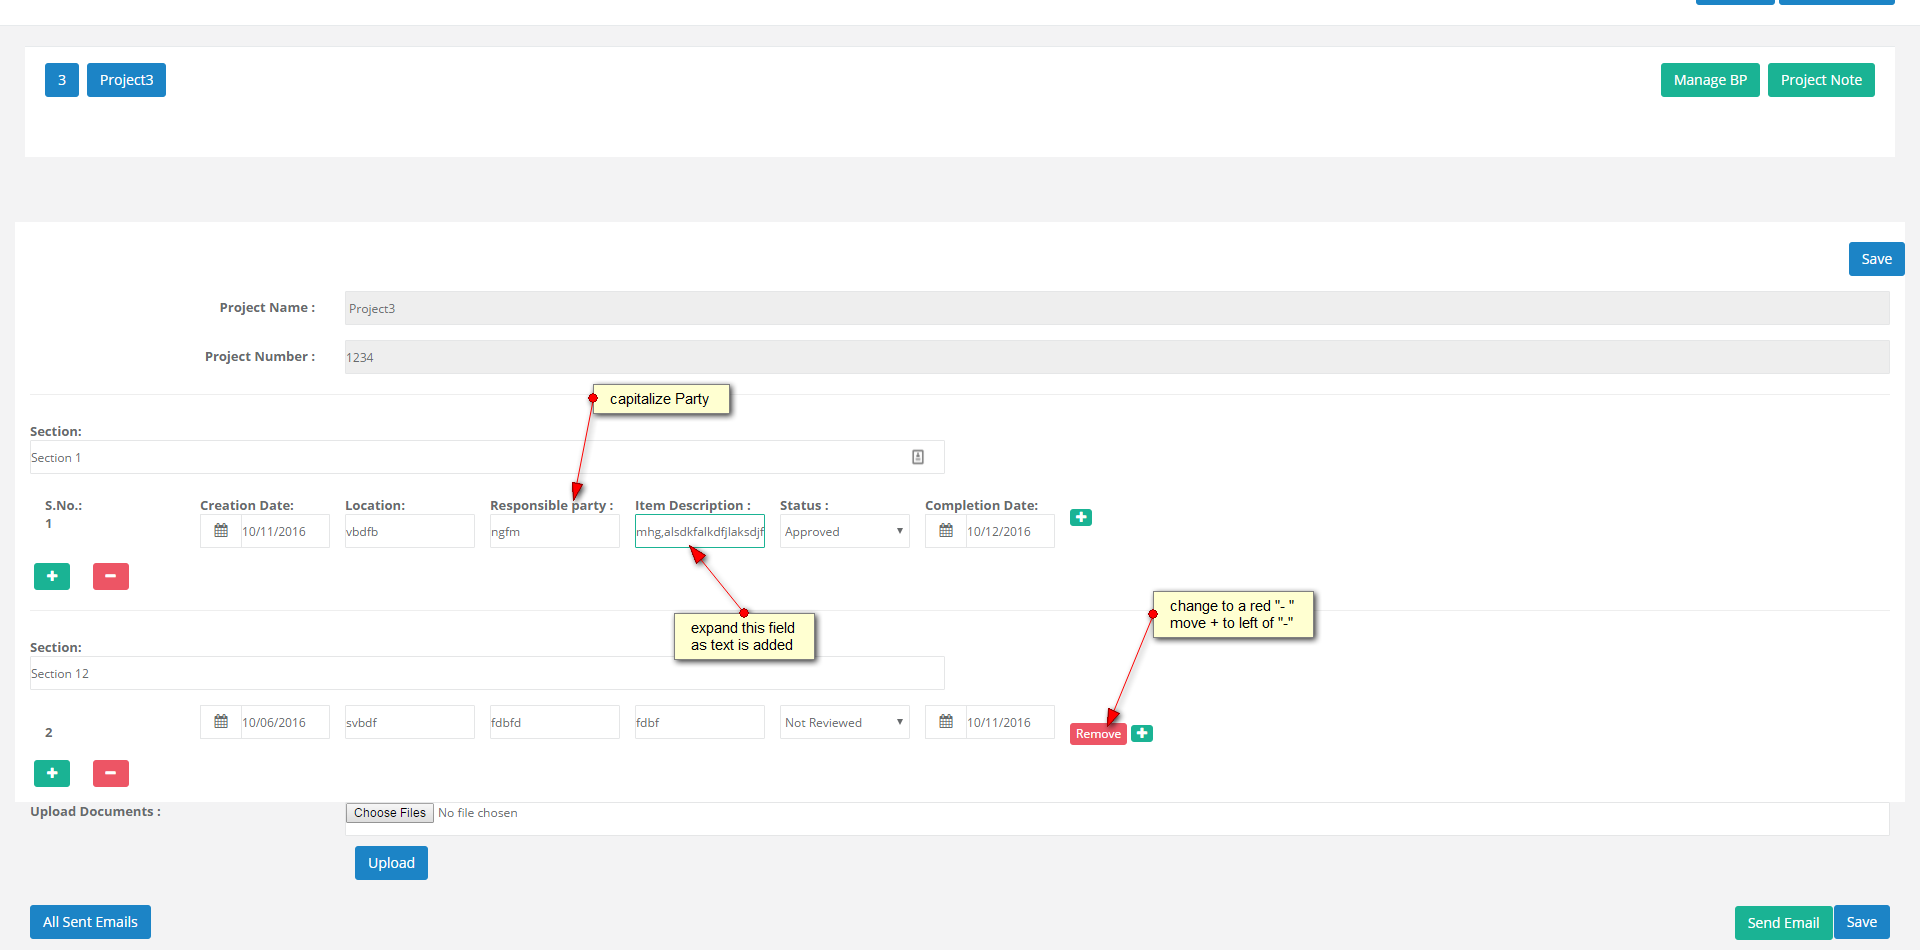Click the contact icon inside Section 1 field
Image resolution: width=1920 pixels, height=950 pixels.
(918, 457)
